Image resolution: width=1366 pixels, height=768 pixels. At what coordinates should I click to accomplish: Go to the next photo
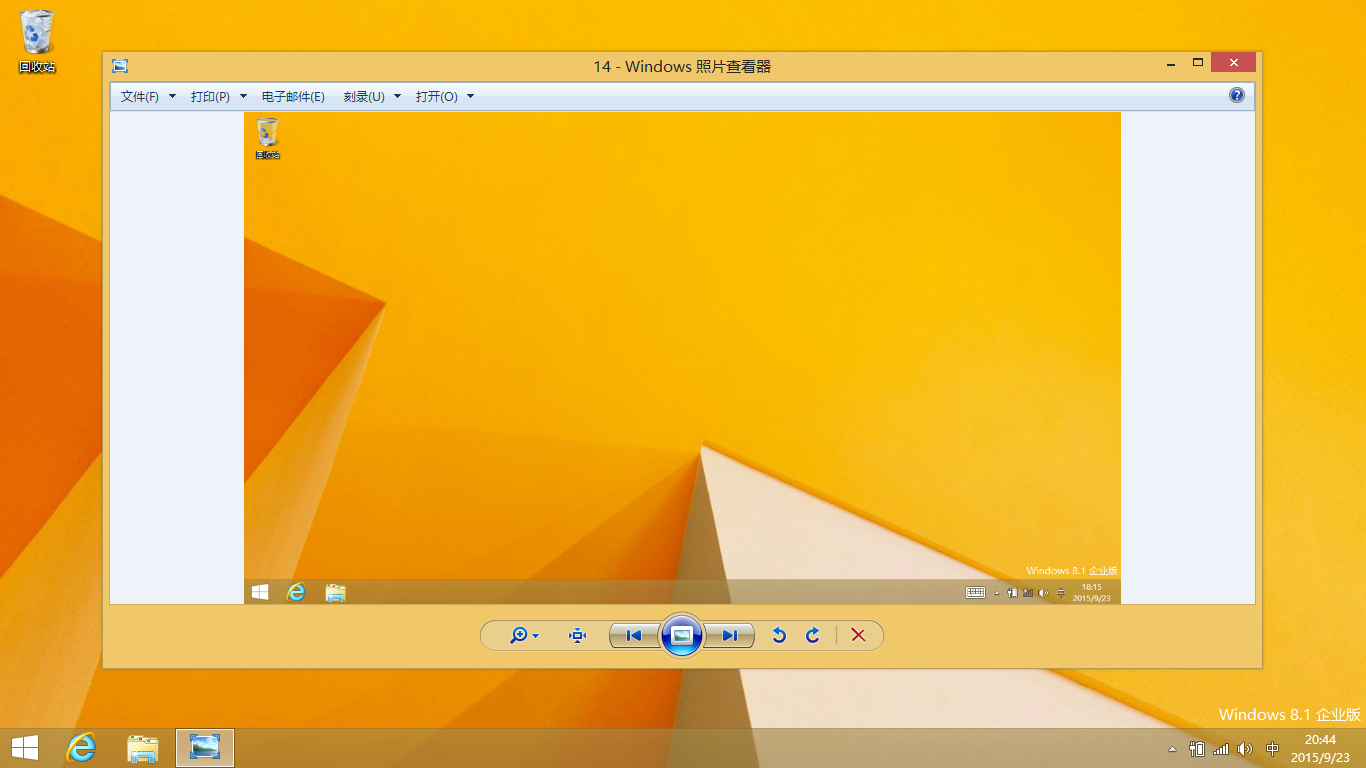point(729,635)
